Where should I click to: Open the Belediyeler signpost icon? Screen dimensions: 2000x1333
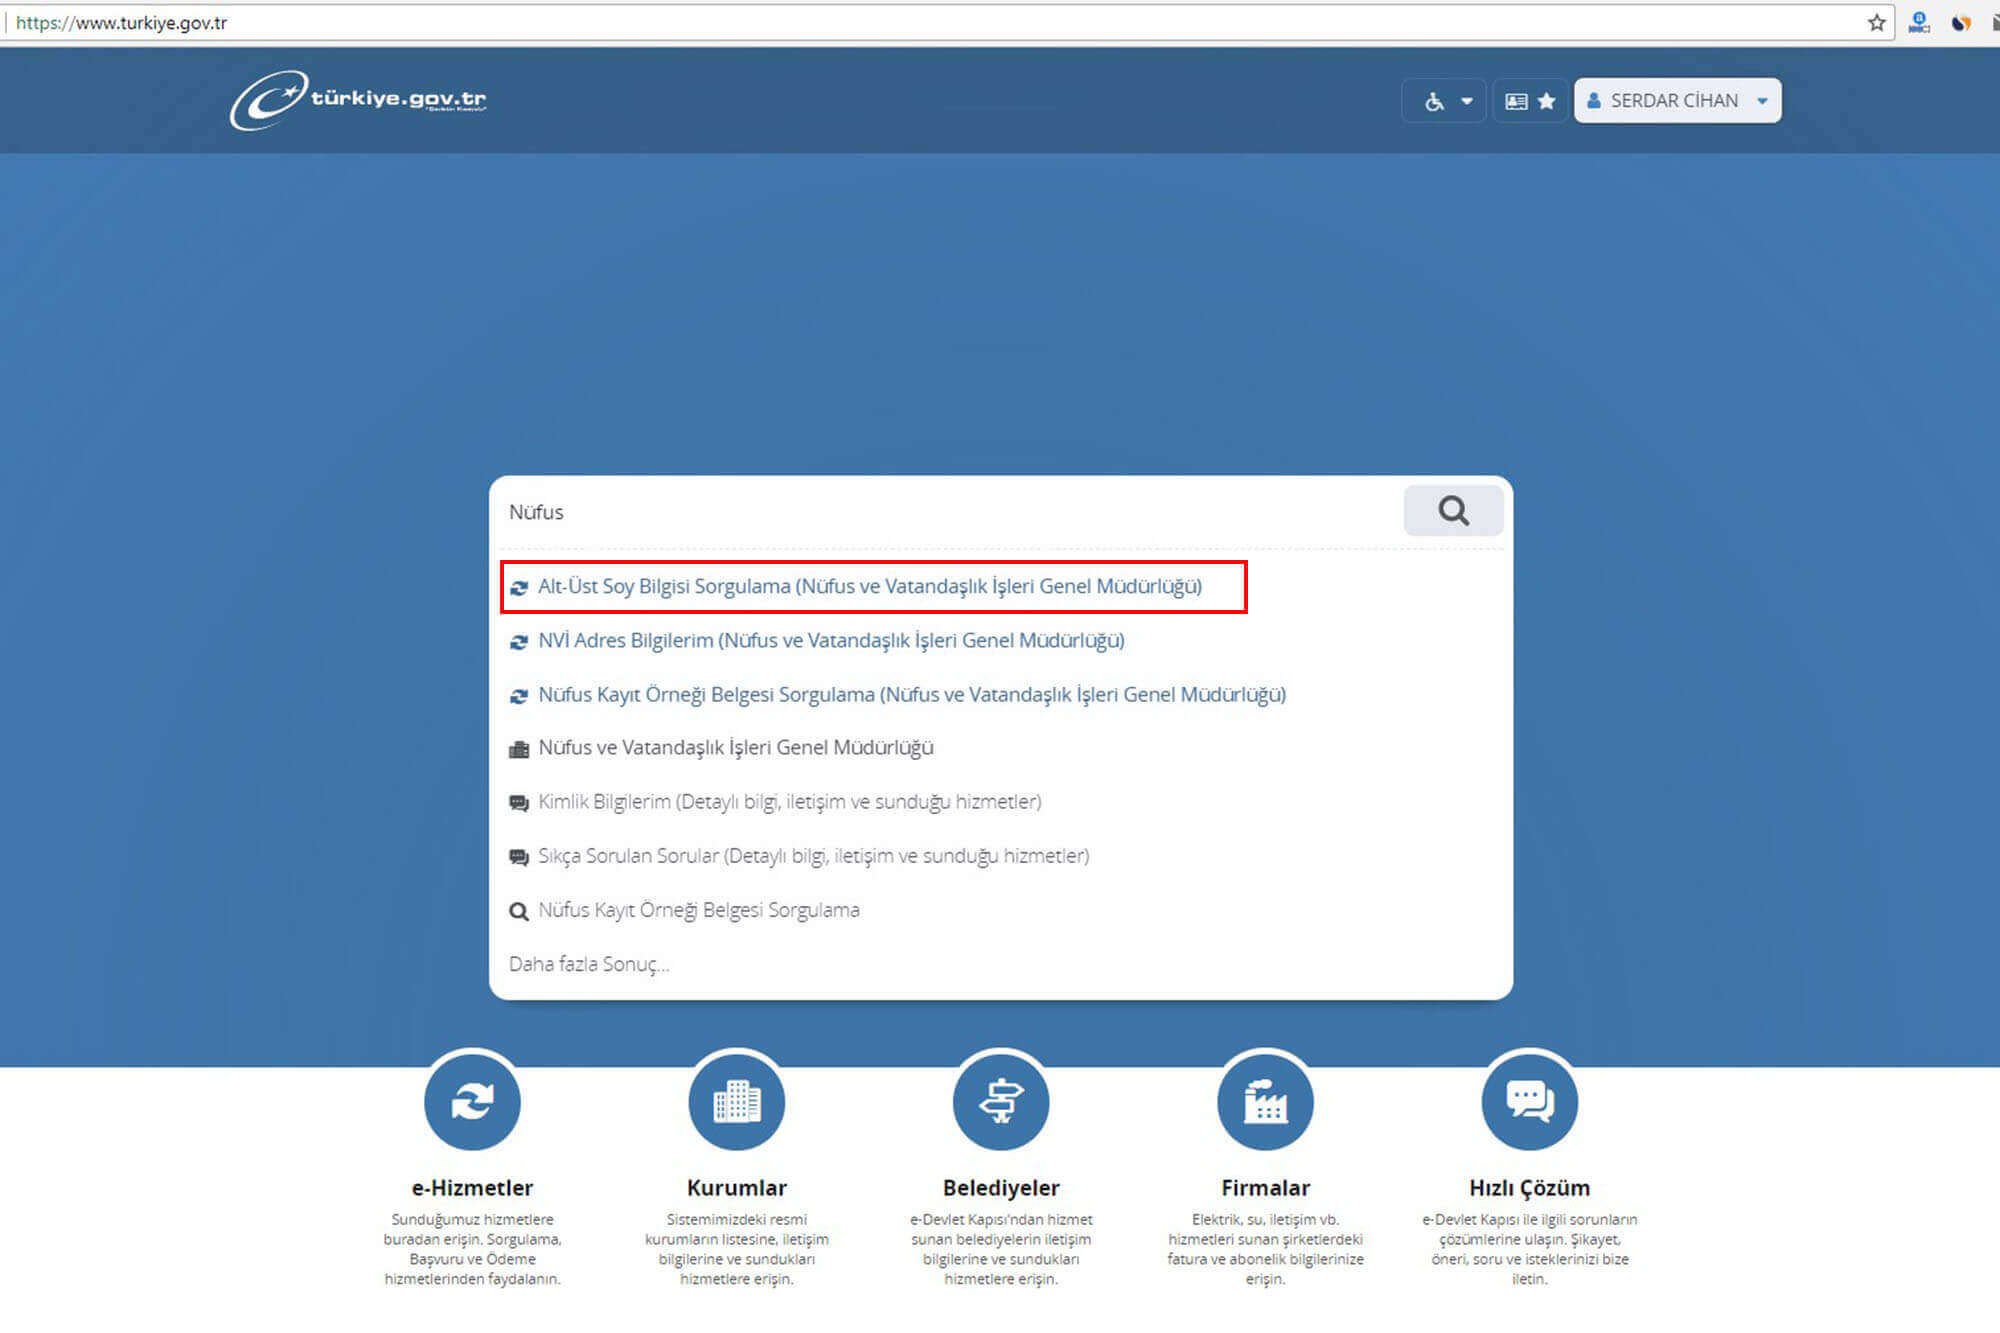pos(1001,1101)
